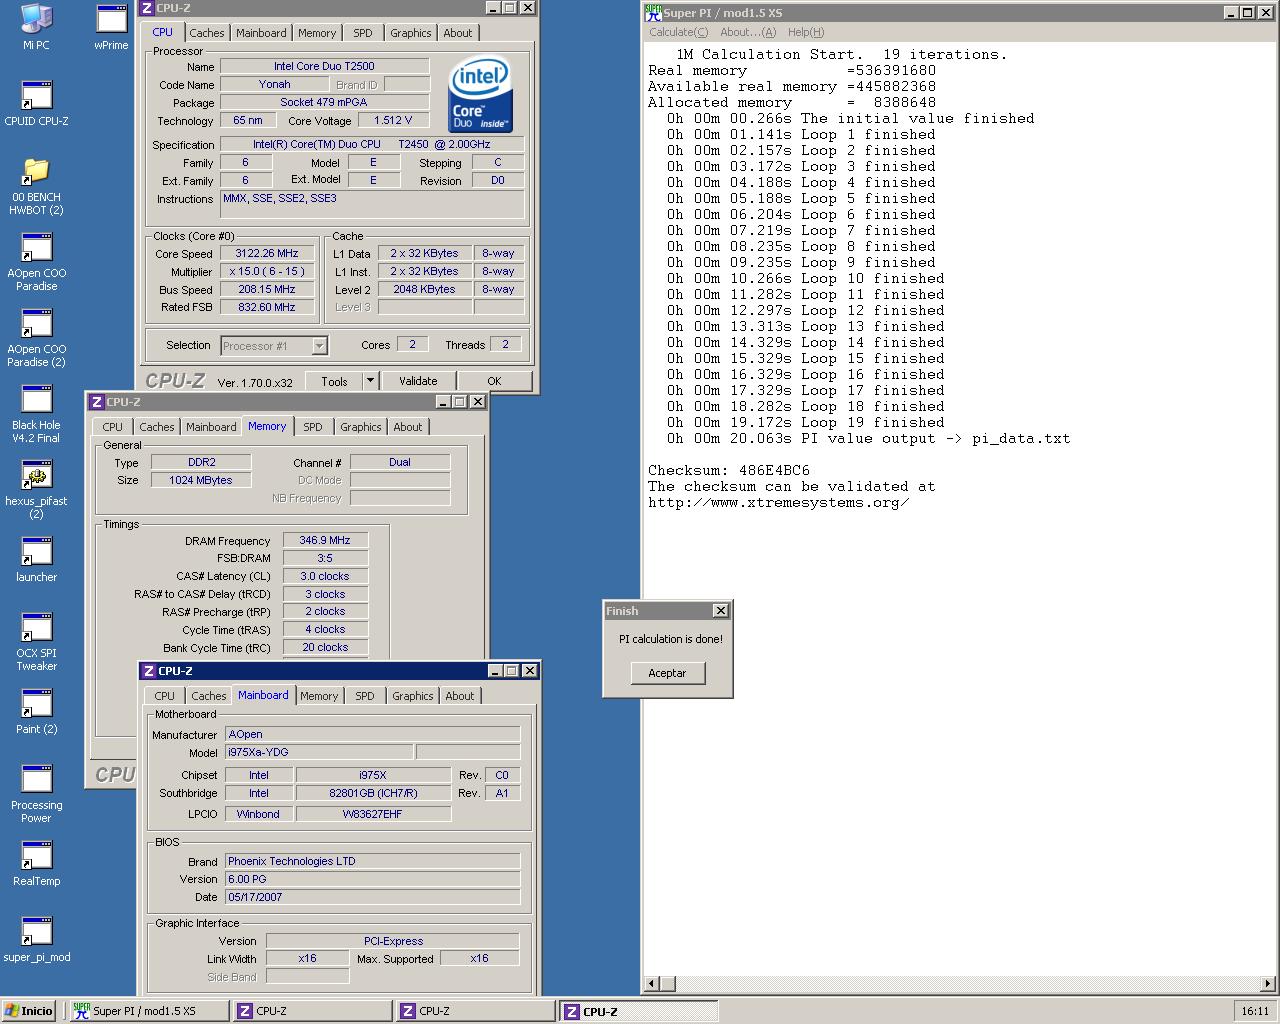Open Black Hole V4.2 Final shortcut

click(x=36, y=414)
